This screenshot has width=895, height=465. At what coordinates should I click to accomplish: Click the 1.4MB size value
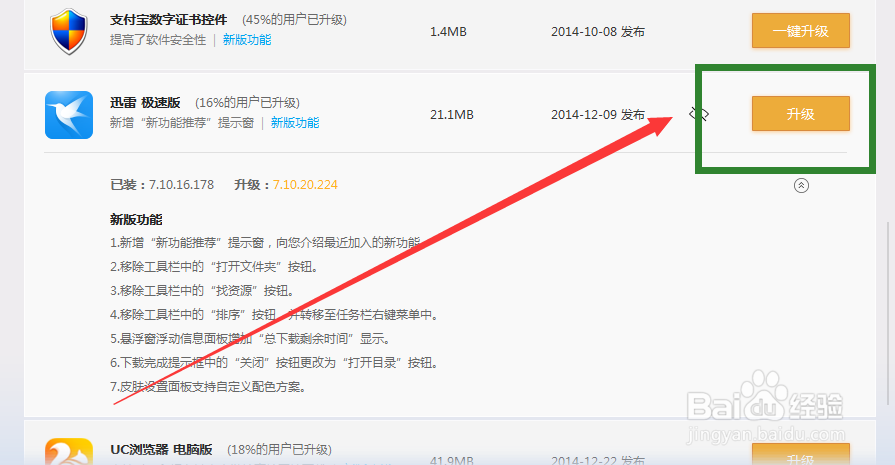(448, 32)
